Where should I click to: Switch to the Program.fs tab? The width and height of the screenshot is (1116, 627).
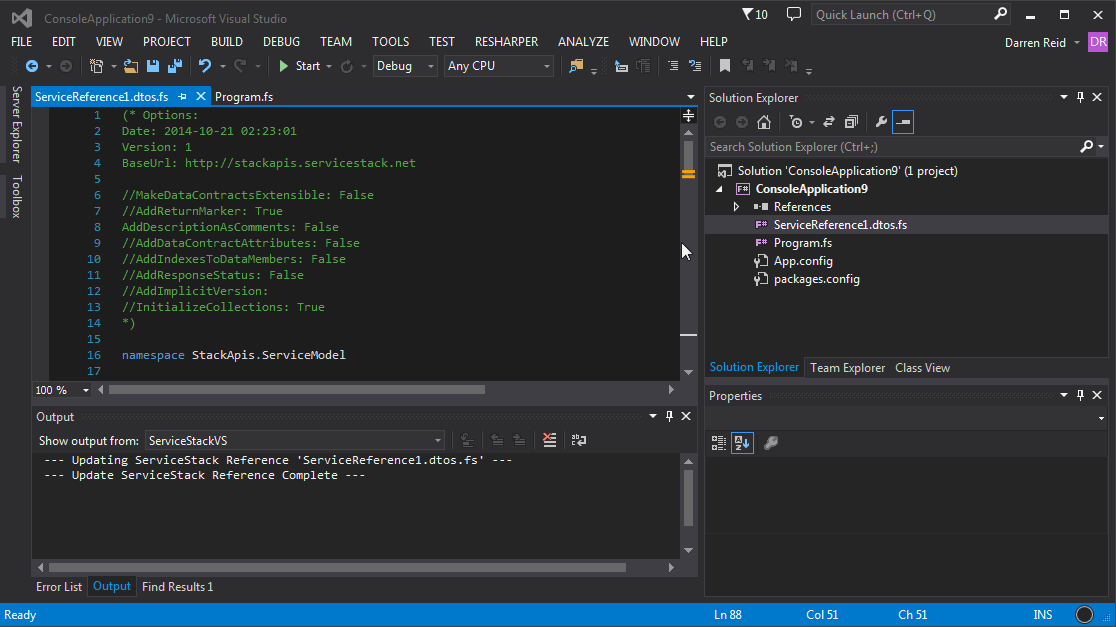coord(244,96)
